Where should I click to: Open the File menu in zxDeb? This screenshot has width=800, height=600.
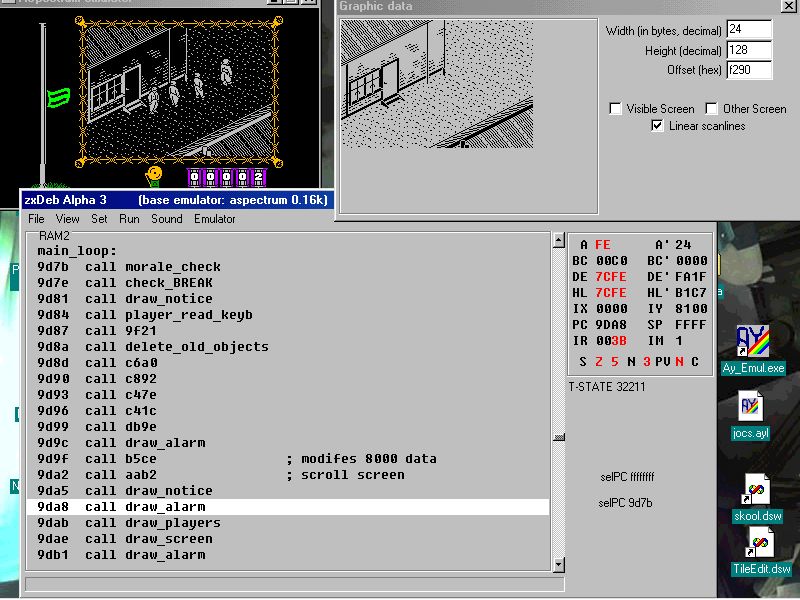tap(36, 219)
